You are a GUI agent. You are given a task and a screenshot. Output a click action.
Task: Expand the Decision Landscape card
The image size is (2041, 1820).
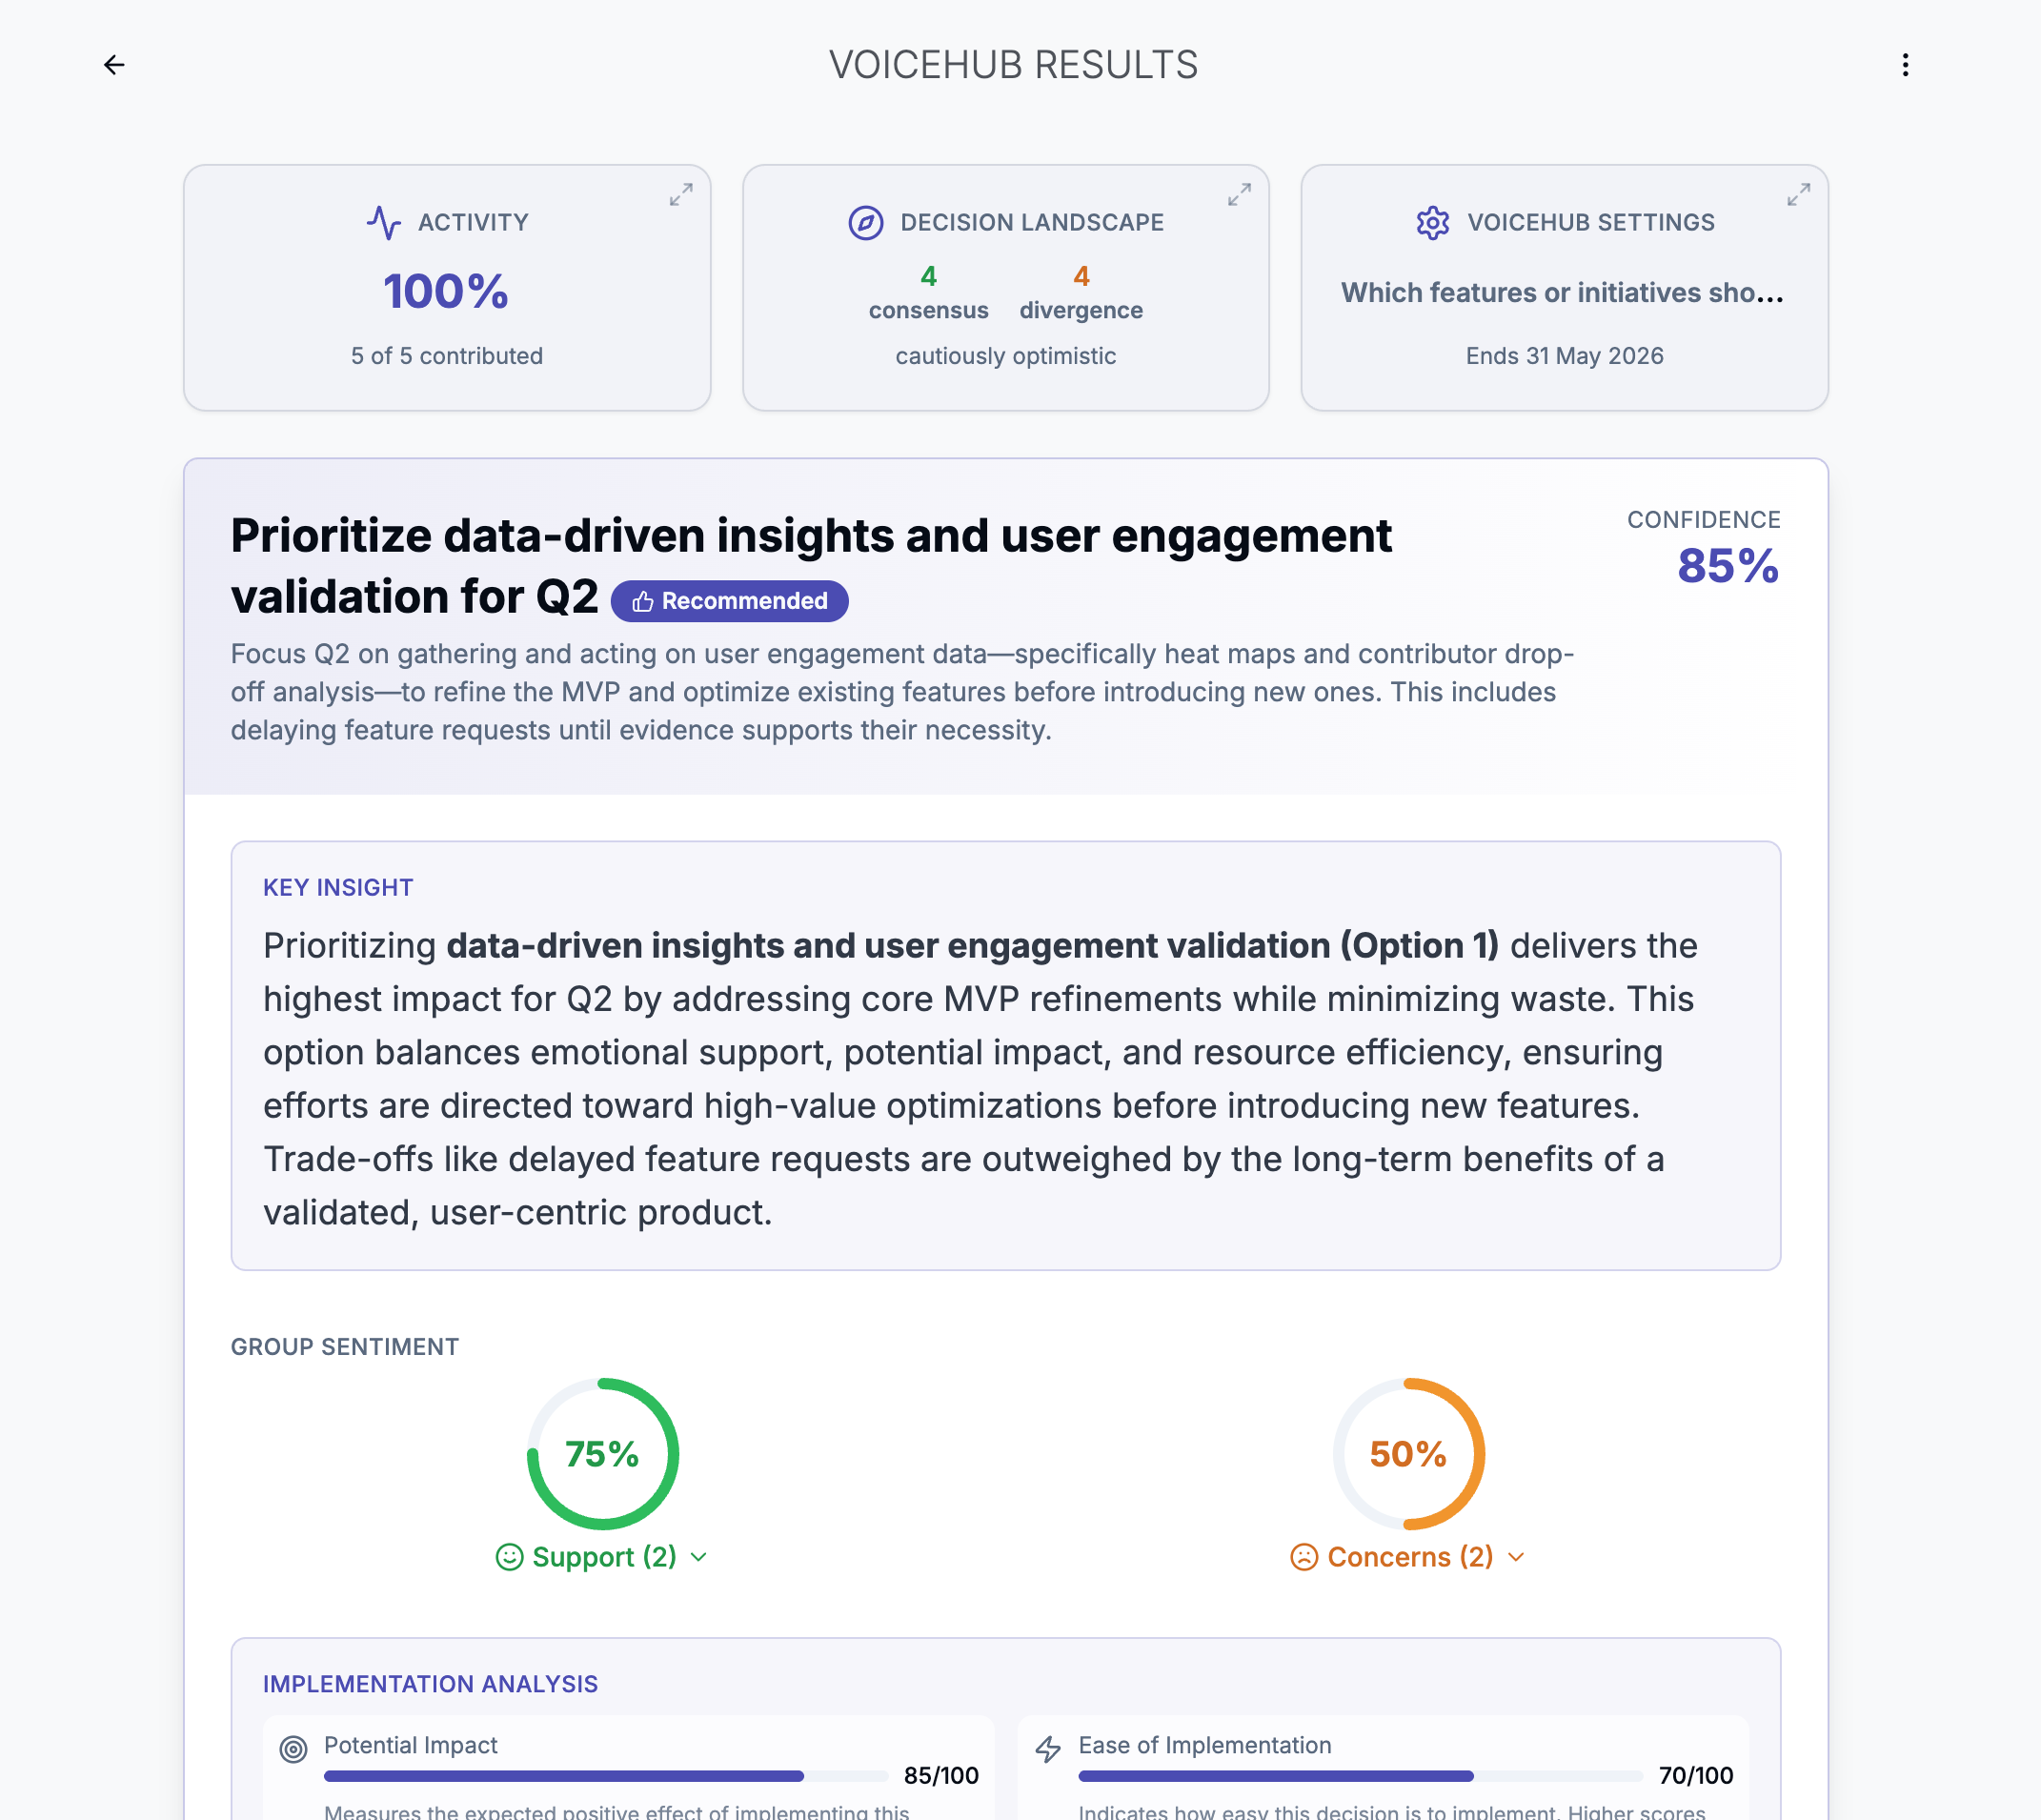click(1238, 195)
